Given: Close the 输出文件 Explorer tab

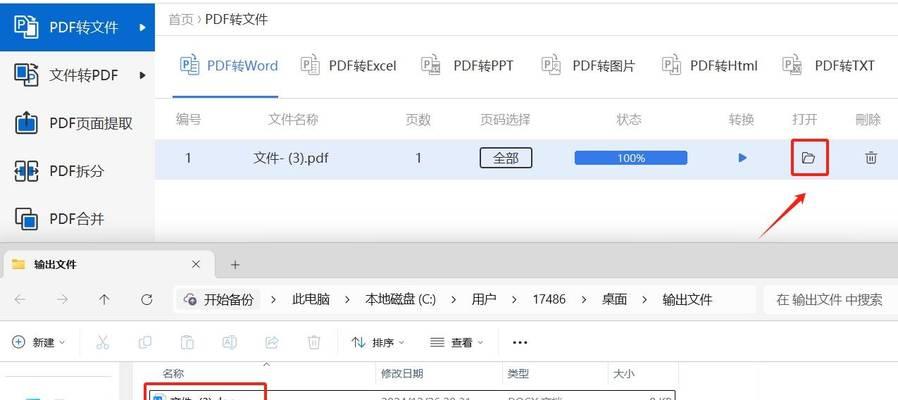Looking at the screenshot, I should tap(196, 264).
